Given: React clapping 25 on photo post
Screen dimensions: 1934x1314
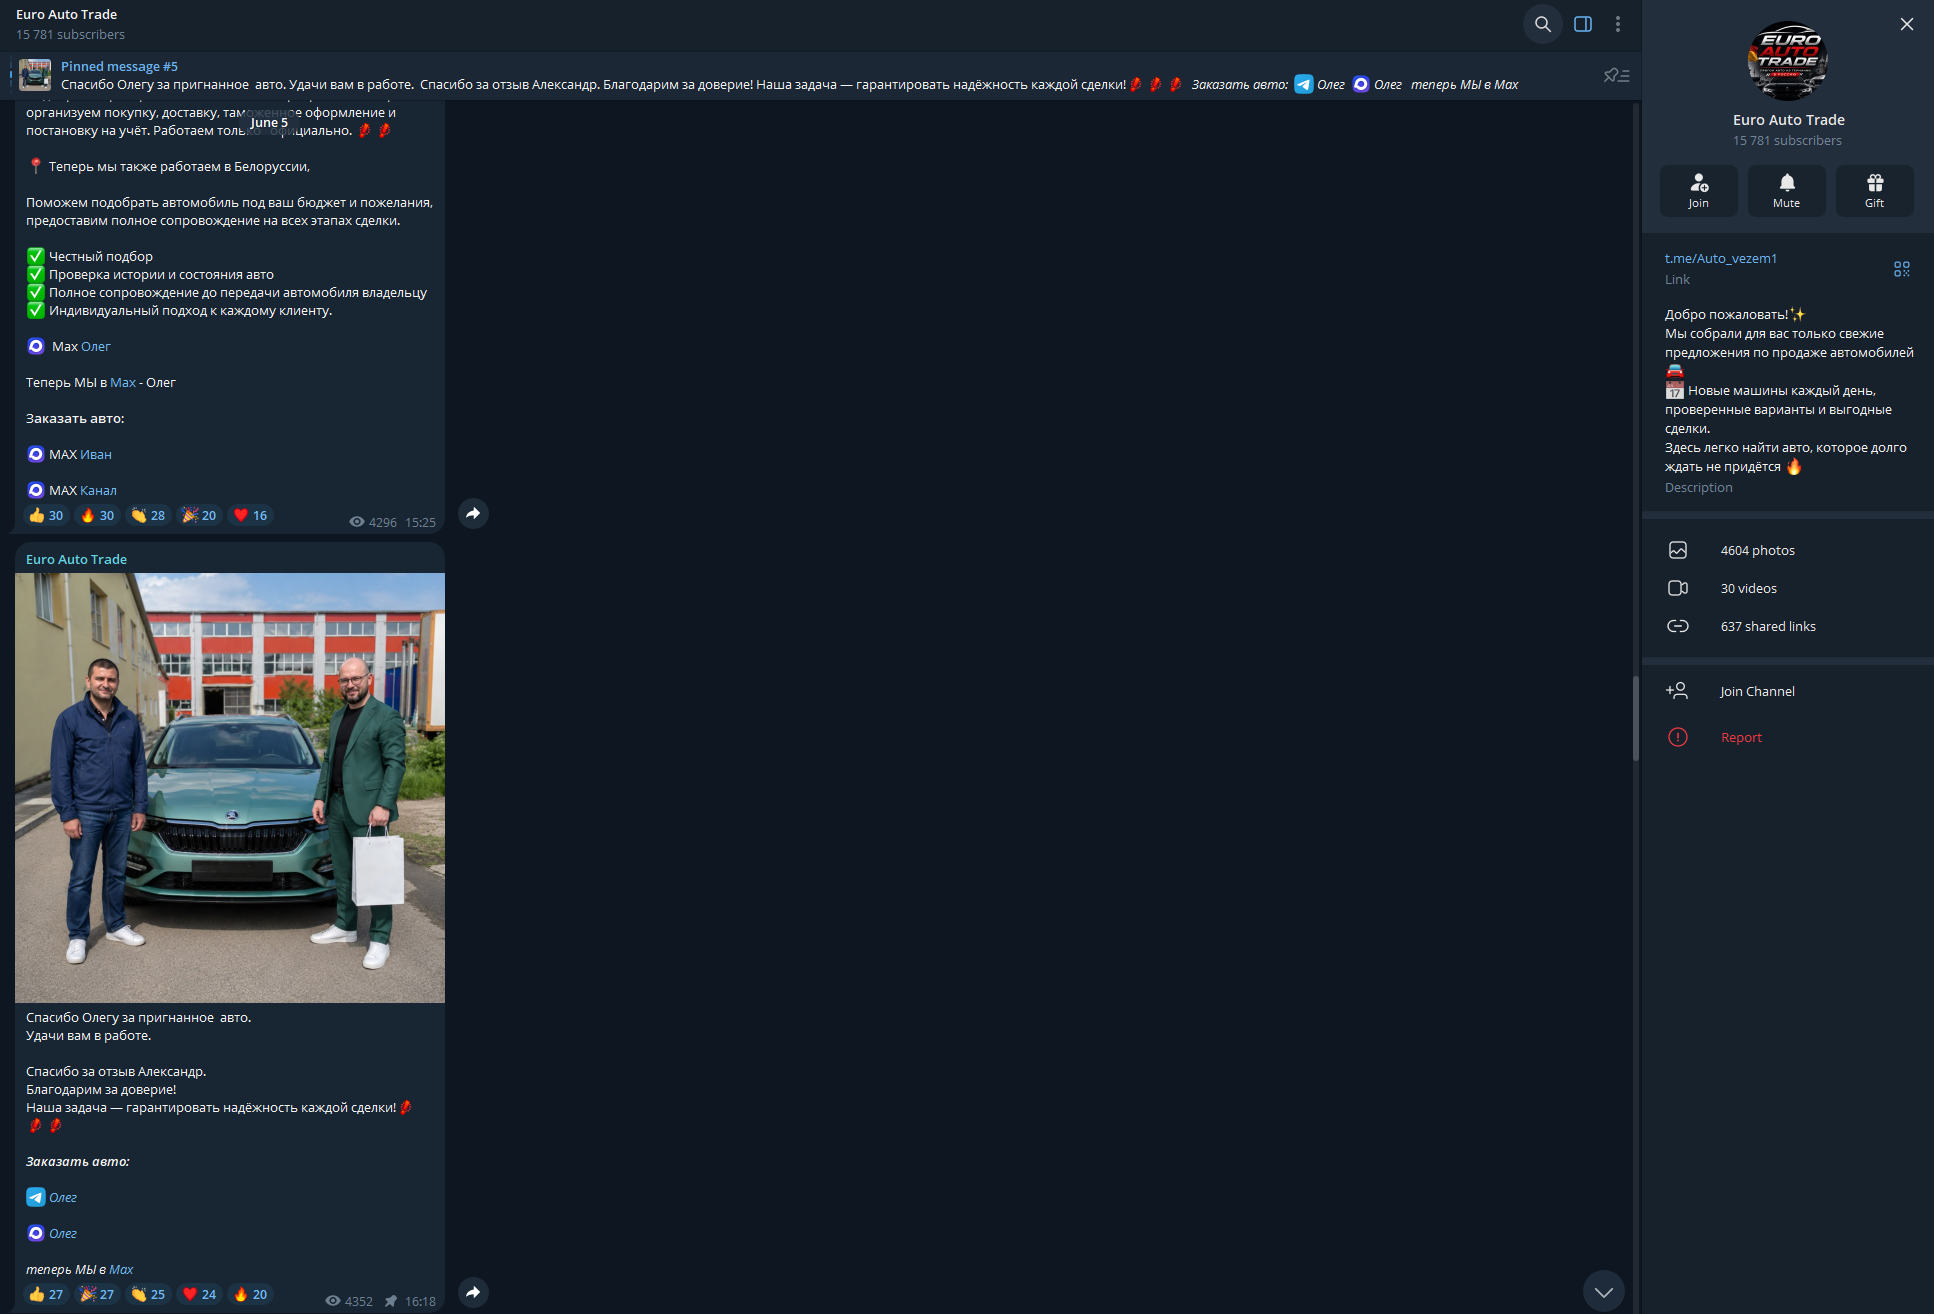Looking at the screenshot, I should (x=148, y=1294).
